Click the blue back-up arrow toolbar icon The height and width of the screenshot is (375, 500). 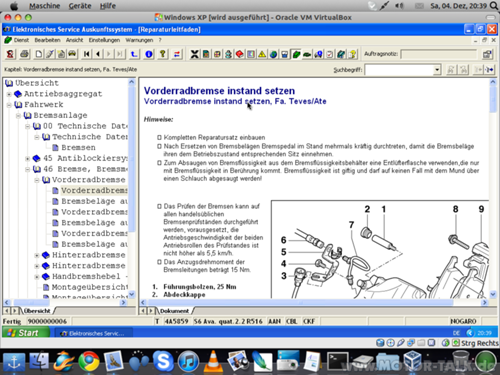tap(134, 54)
